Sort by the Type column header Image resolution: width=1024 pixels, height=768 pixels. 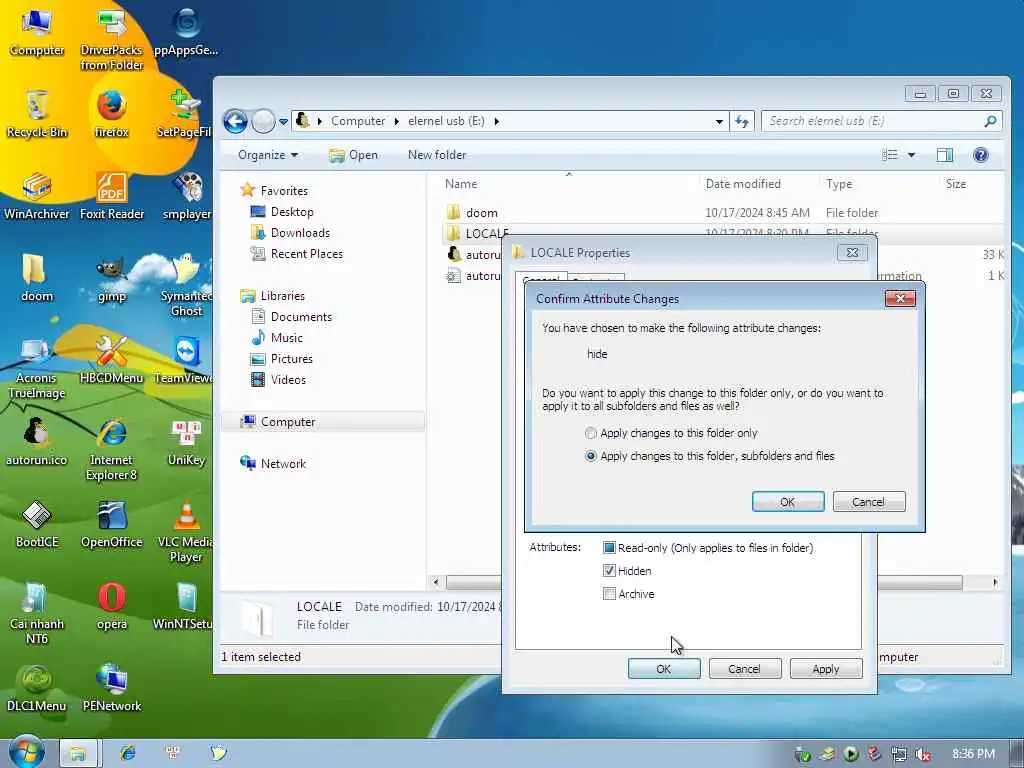coord(839,184)
